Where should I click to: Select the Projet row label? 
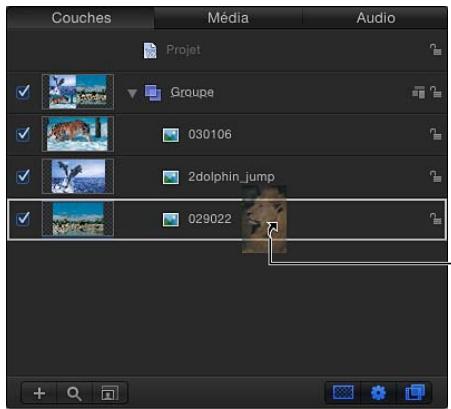[183, 50]
